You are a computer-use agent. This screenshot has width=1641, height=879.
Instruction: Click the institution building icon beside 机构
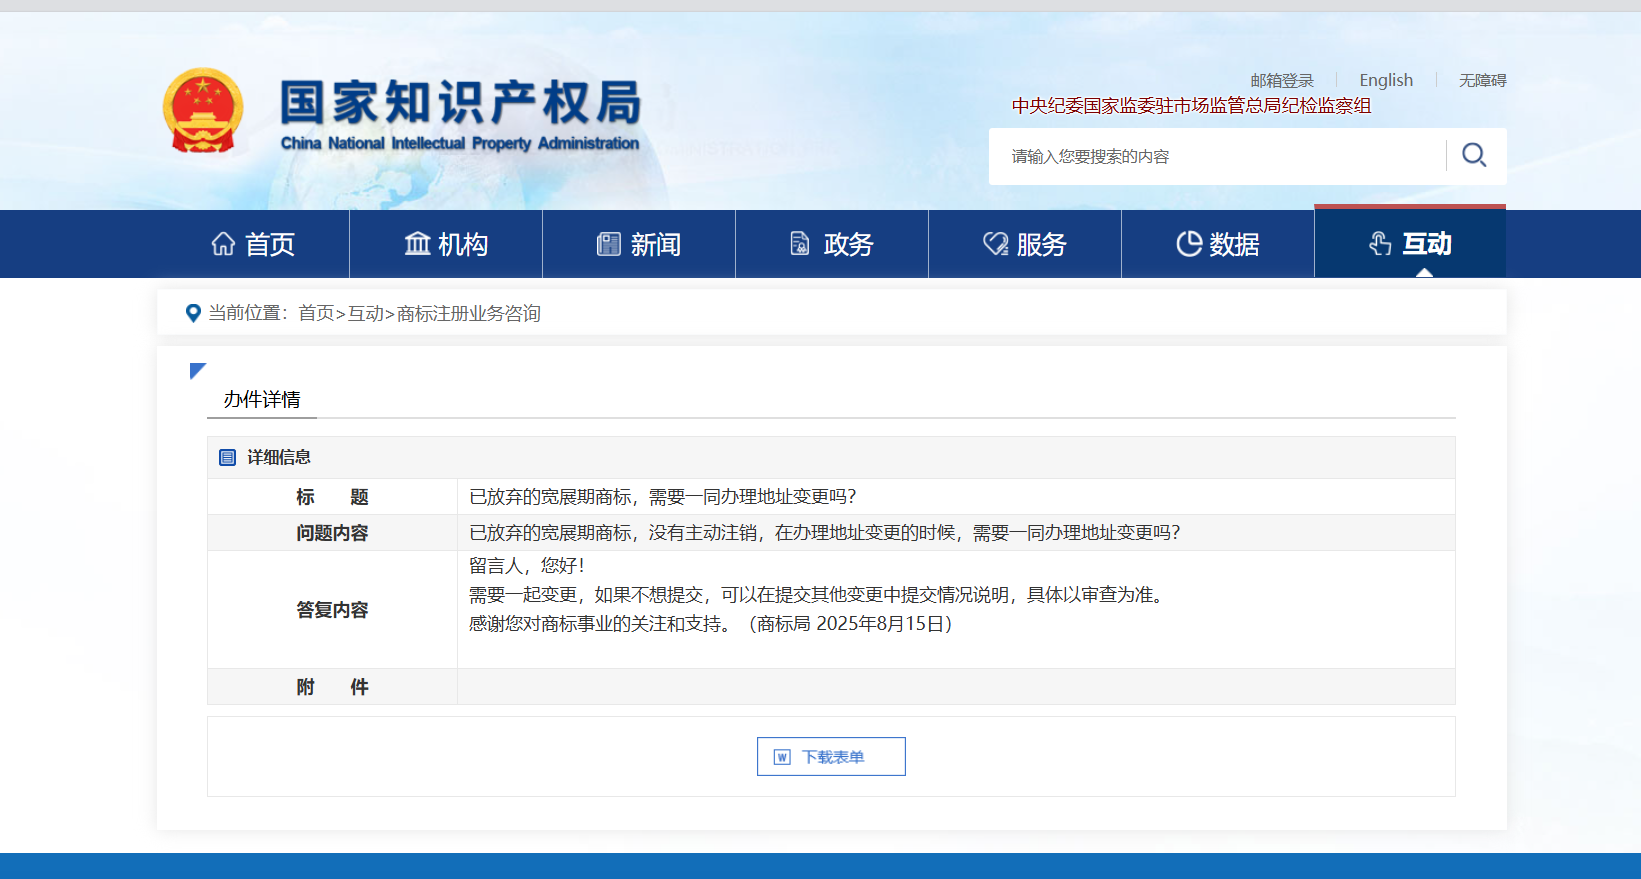point(417,244)
